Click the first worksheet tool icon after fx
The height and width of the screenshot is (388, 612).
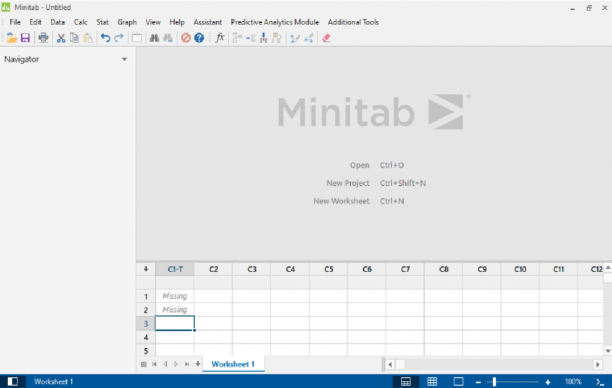pyautogui.click(x=237, y=38)
